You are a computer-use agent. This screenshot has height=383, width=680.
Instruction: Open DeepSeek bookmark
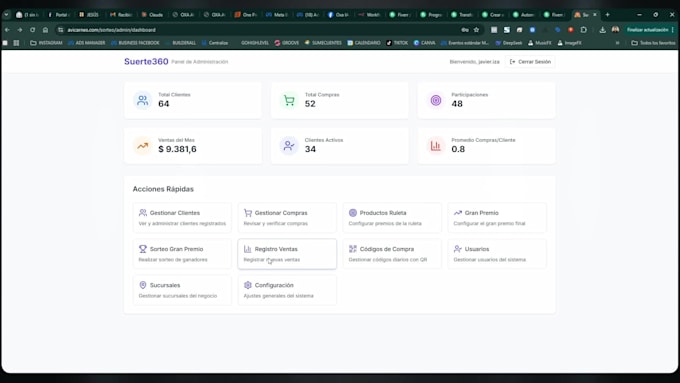click(x=509, y=43)
